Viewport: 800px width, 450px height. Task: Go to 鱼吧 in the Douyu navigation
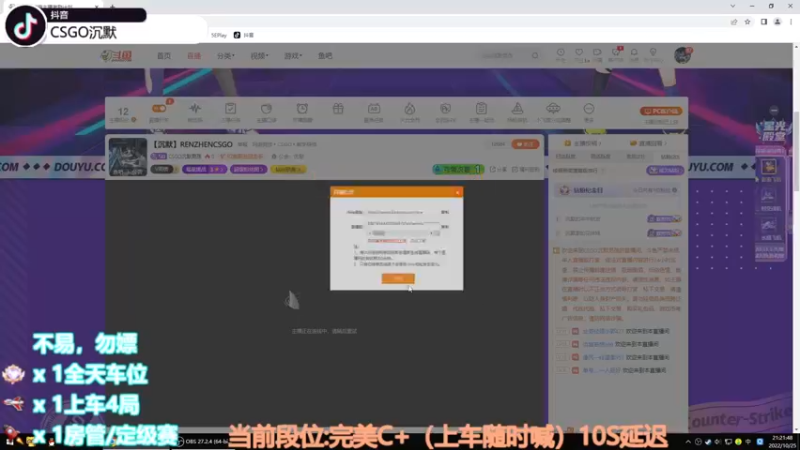point(325,56)
